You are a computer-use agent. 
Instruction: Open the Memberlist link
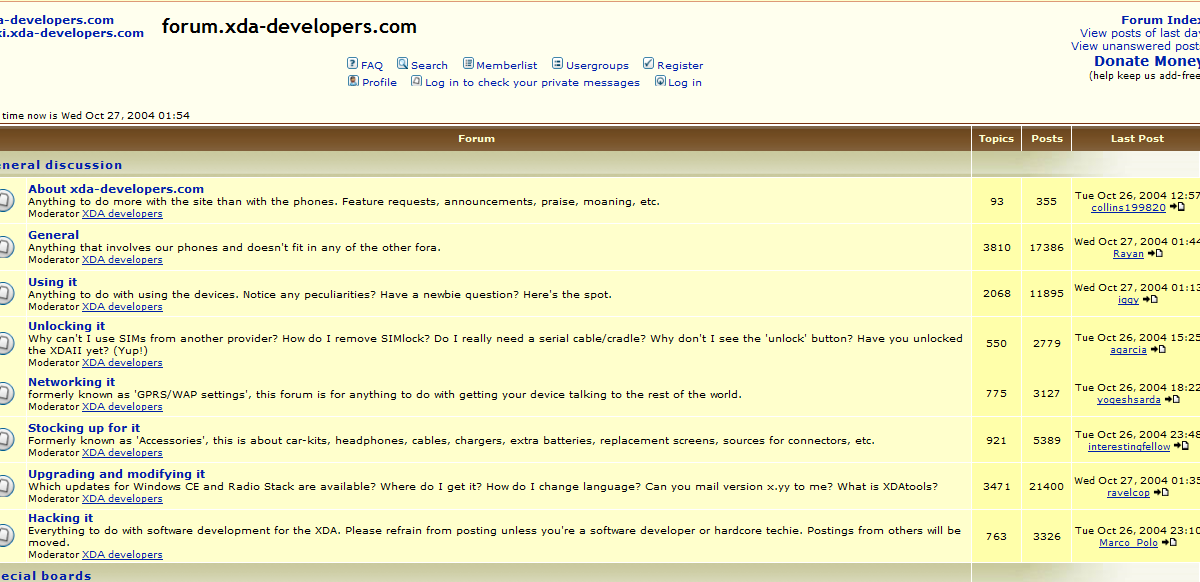(507, 66)
